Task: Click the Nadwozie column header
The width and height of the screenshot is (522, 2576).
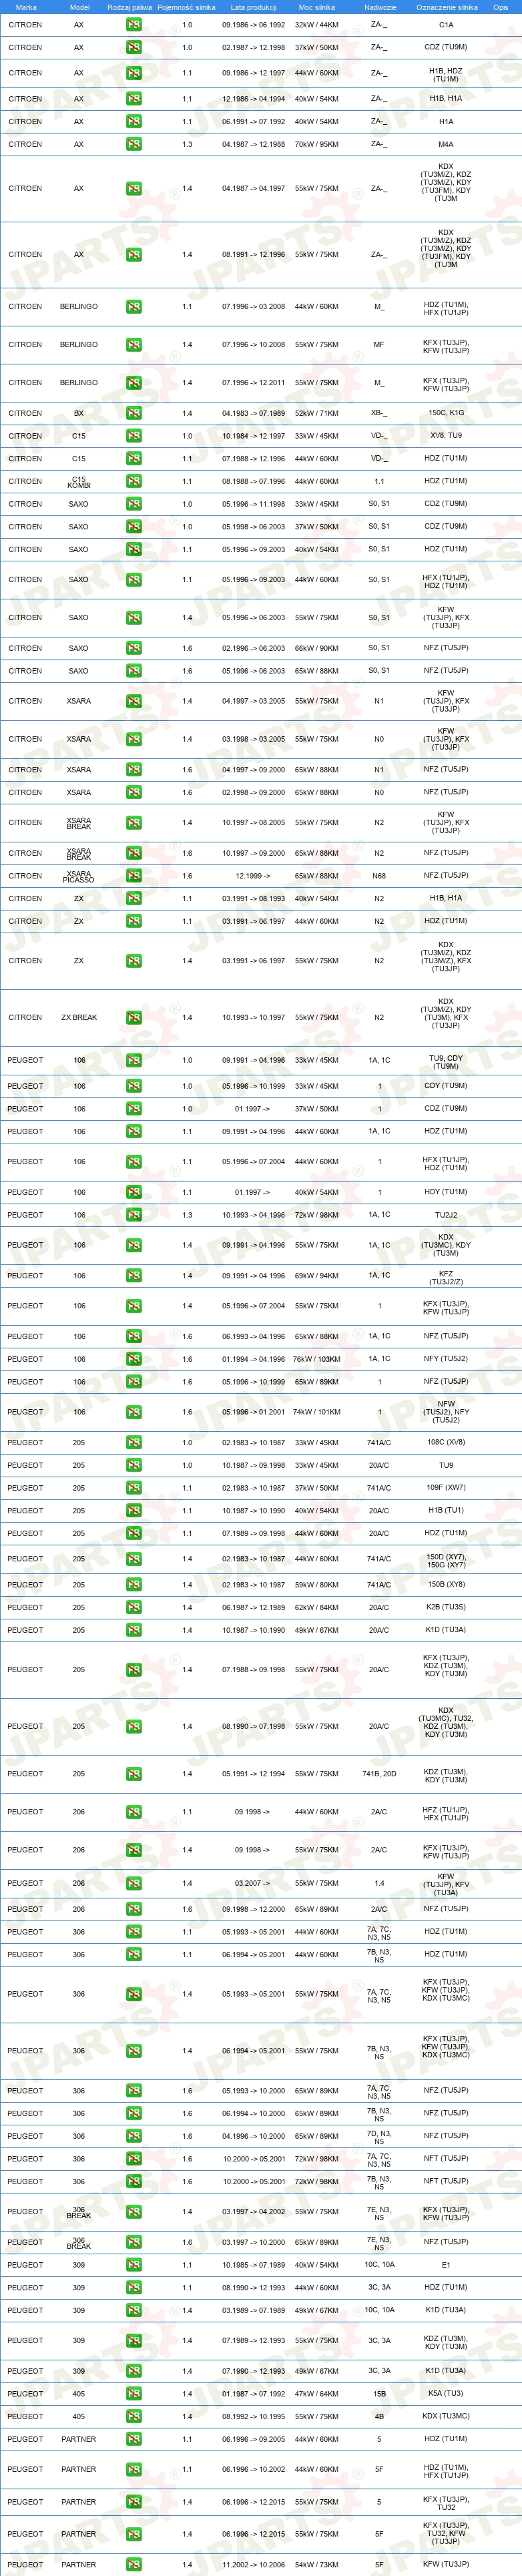Action: [380, 7]
